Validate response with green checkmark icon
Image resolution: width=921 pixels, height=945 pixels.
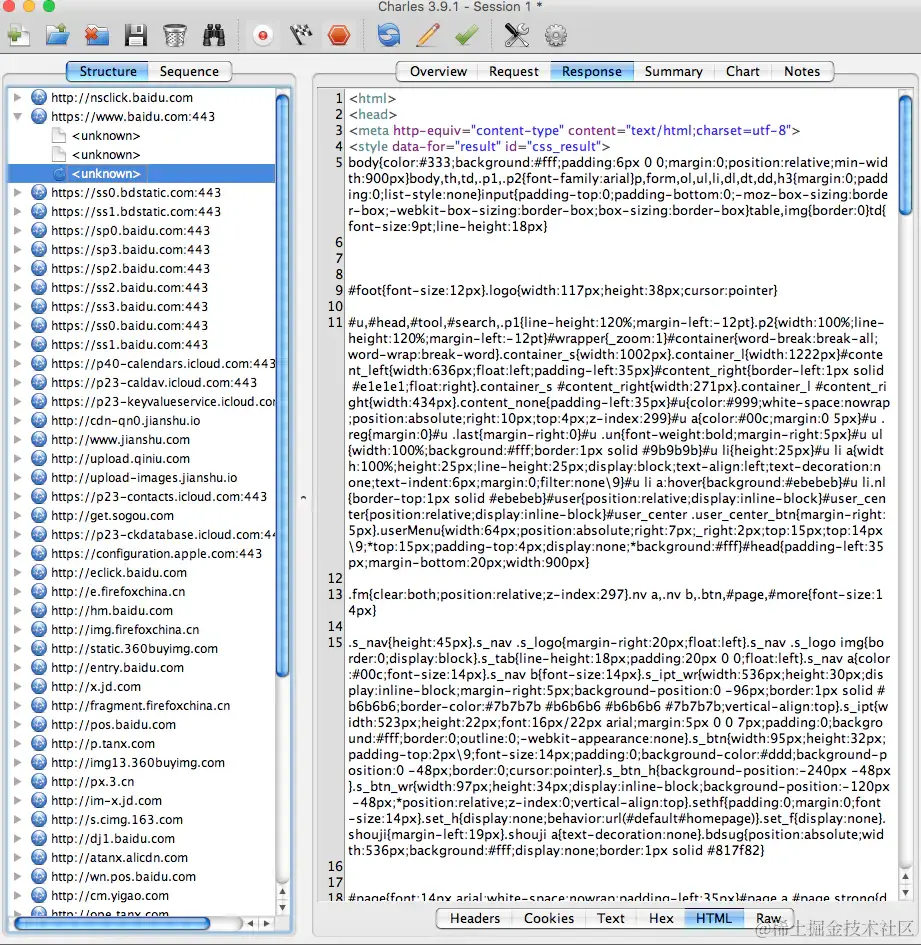tap(467, 36)
